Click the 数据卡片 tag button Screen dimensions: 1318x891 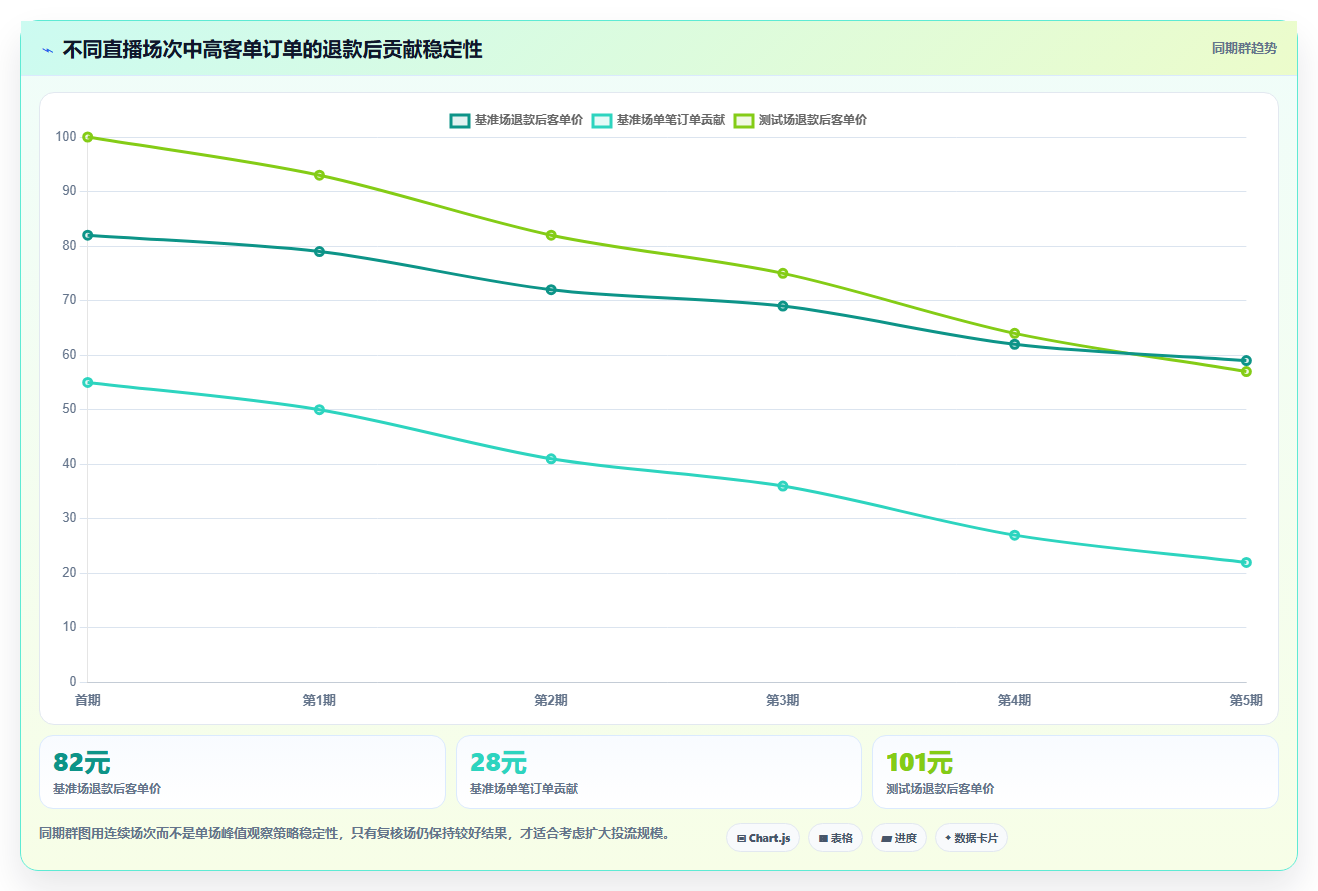971,838
